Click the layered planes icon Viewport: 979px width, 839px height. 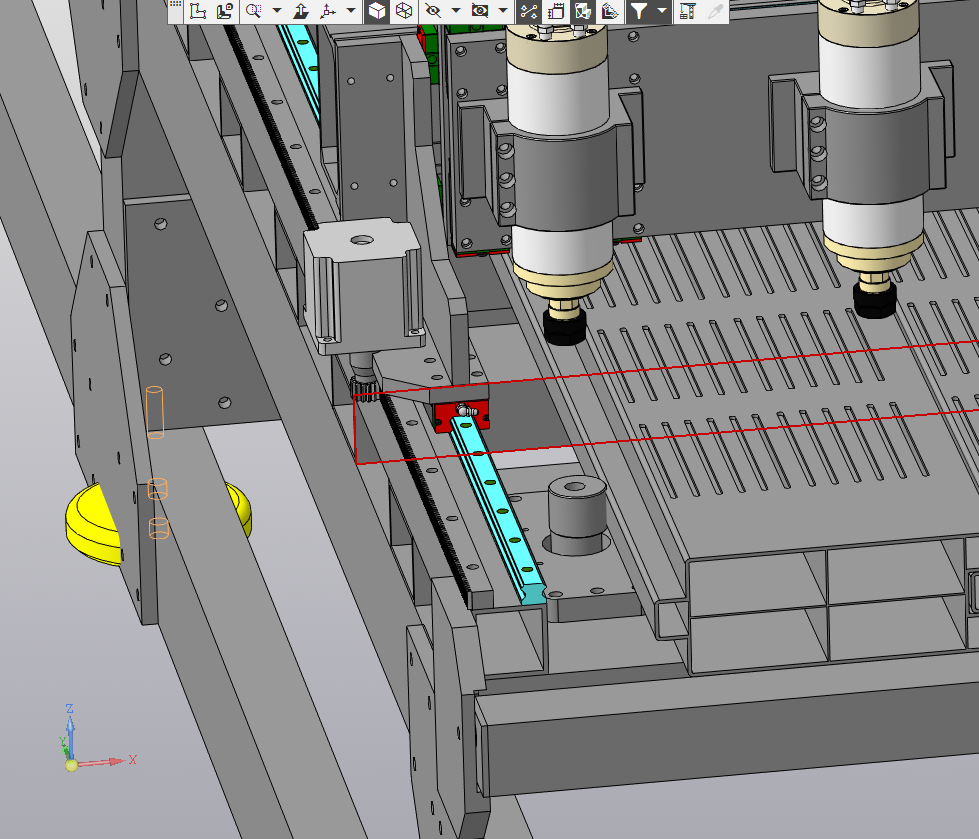point(610,11)
